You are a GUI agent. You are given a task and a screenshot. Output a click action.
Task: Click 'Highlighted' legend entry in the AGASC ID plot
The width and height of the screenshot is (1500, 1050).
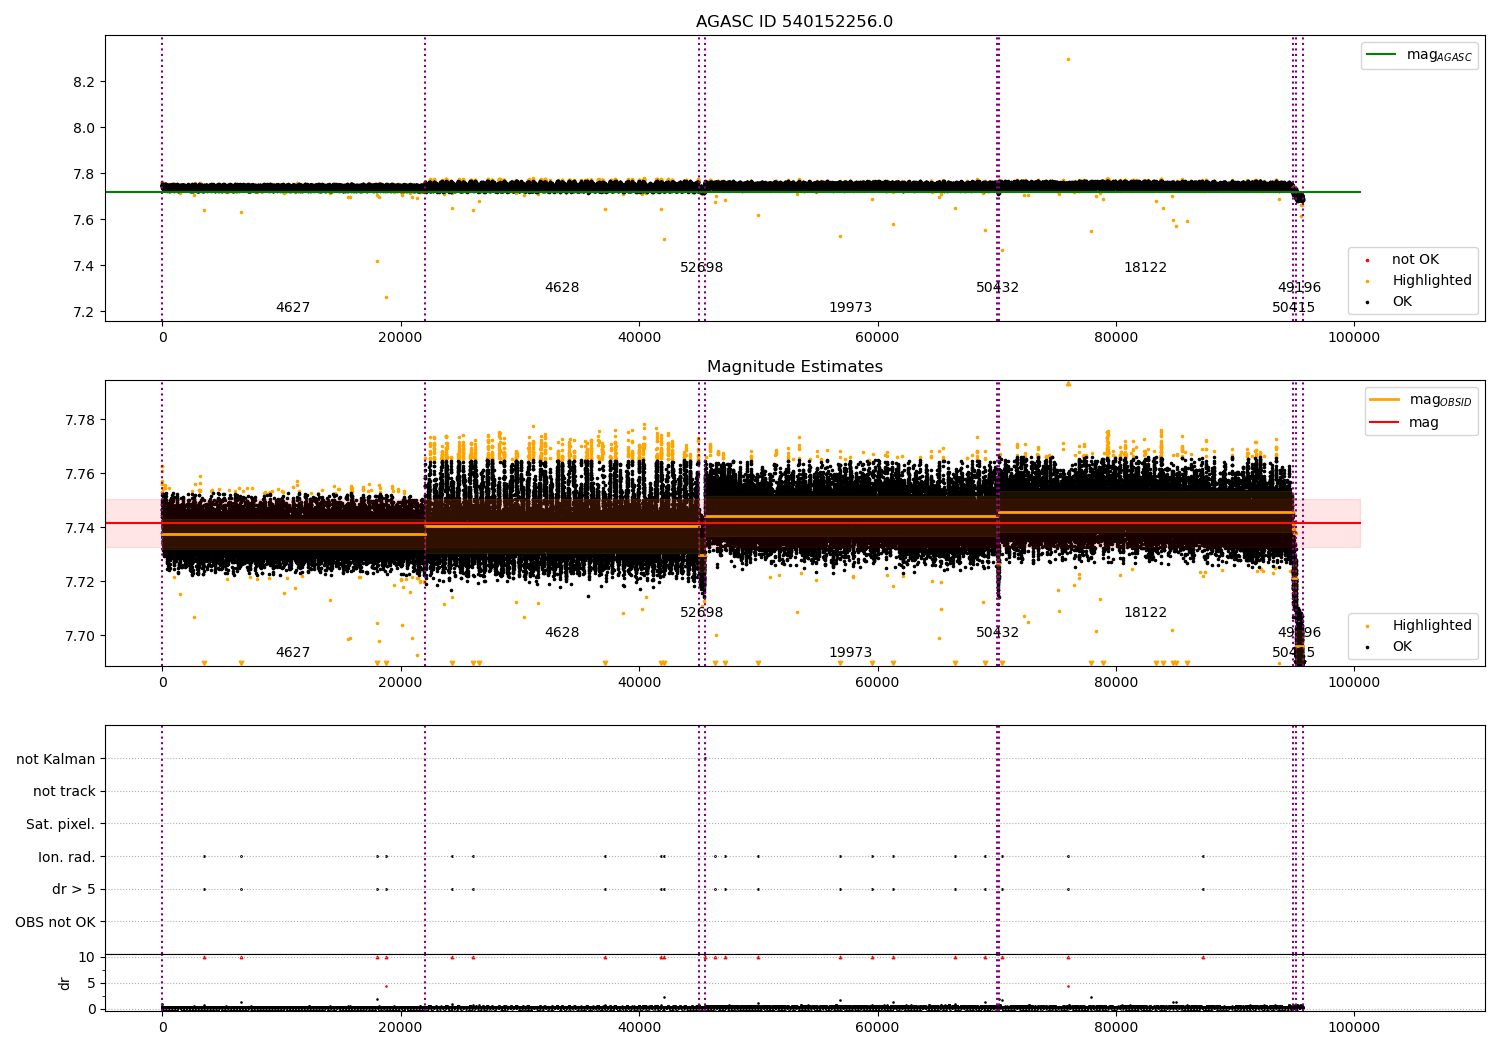(1419, 281)
